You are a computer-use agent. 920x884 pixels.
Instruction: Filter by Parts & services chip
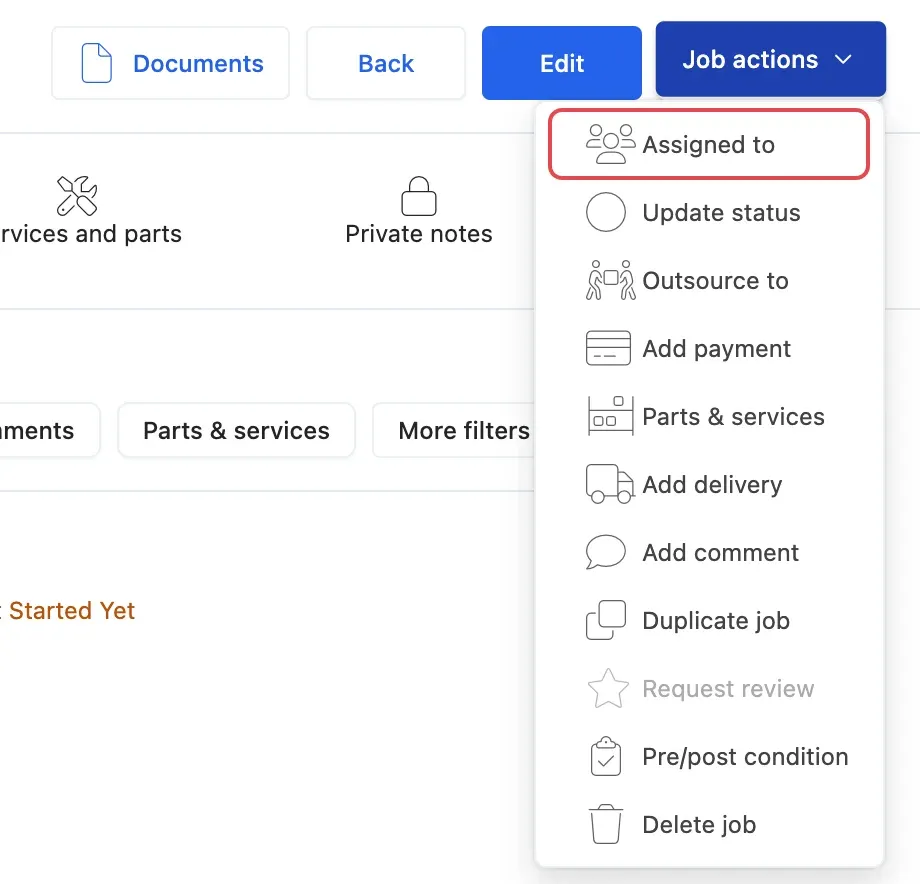tap(236, 430)
